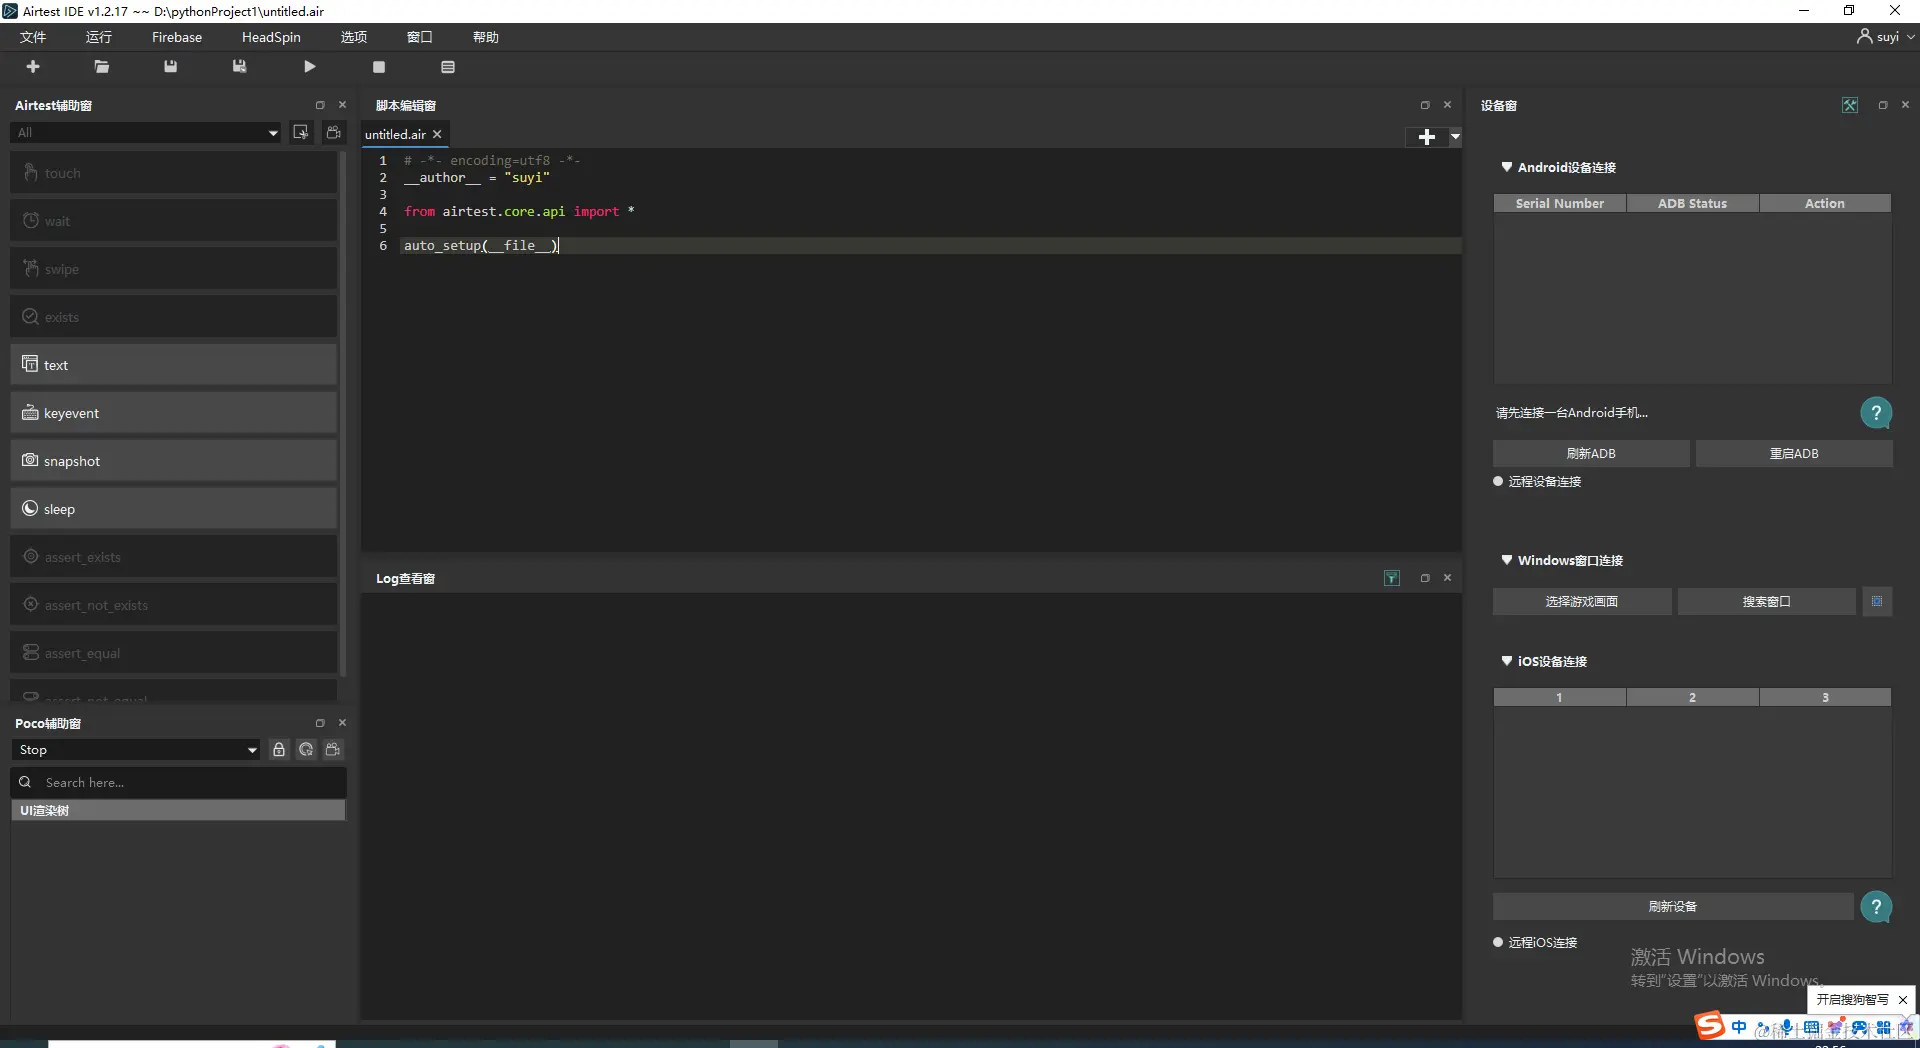
Task: Create a new script with the plus toolbar icon
Action: [33, 66]
